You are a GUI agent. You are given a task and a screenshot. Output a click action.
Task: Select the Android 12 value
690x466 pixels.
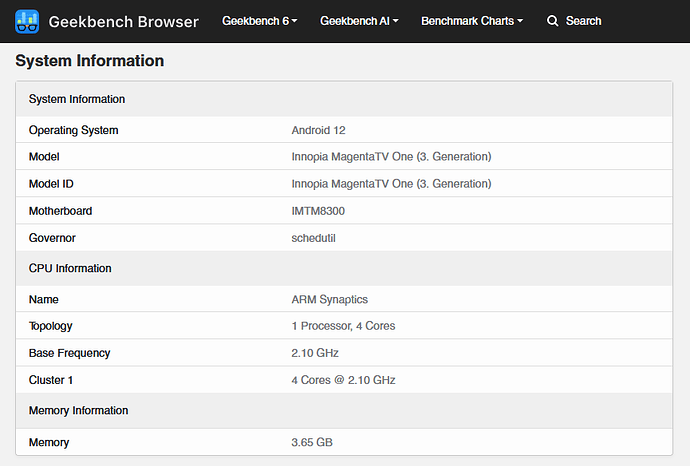click(318, 130)
